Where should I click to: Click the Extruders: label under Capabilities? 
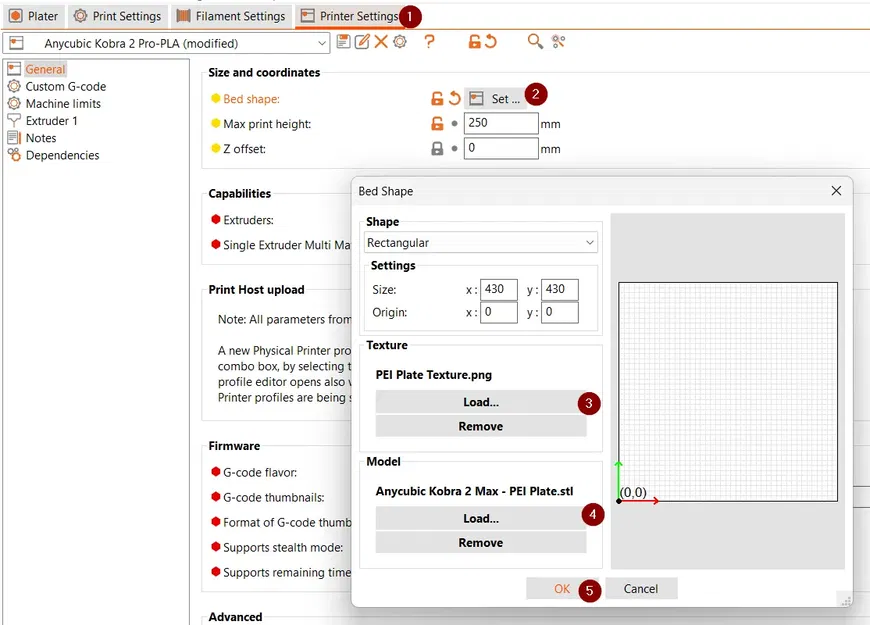coord(248,220)
